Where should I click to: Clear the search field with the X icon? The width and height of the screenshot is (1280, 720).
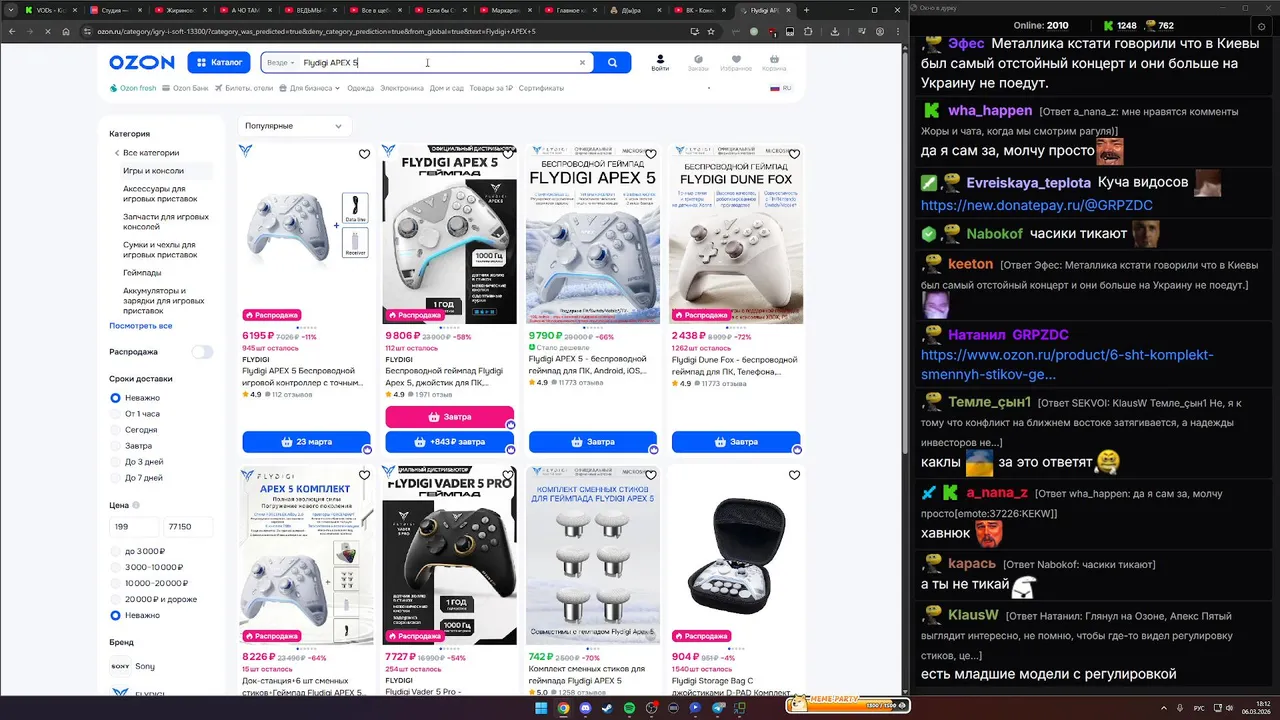582,62
